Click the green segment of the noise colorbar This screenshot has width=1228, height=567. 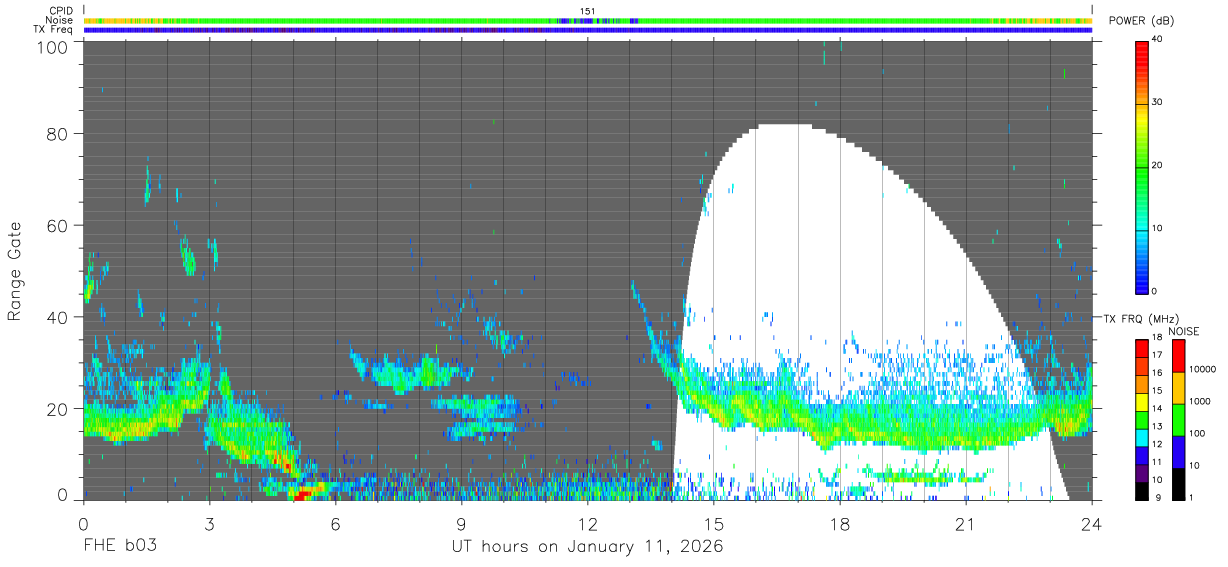click(x=1177, y=419)
